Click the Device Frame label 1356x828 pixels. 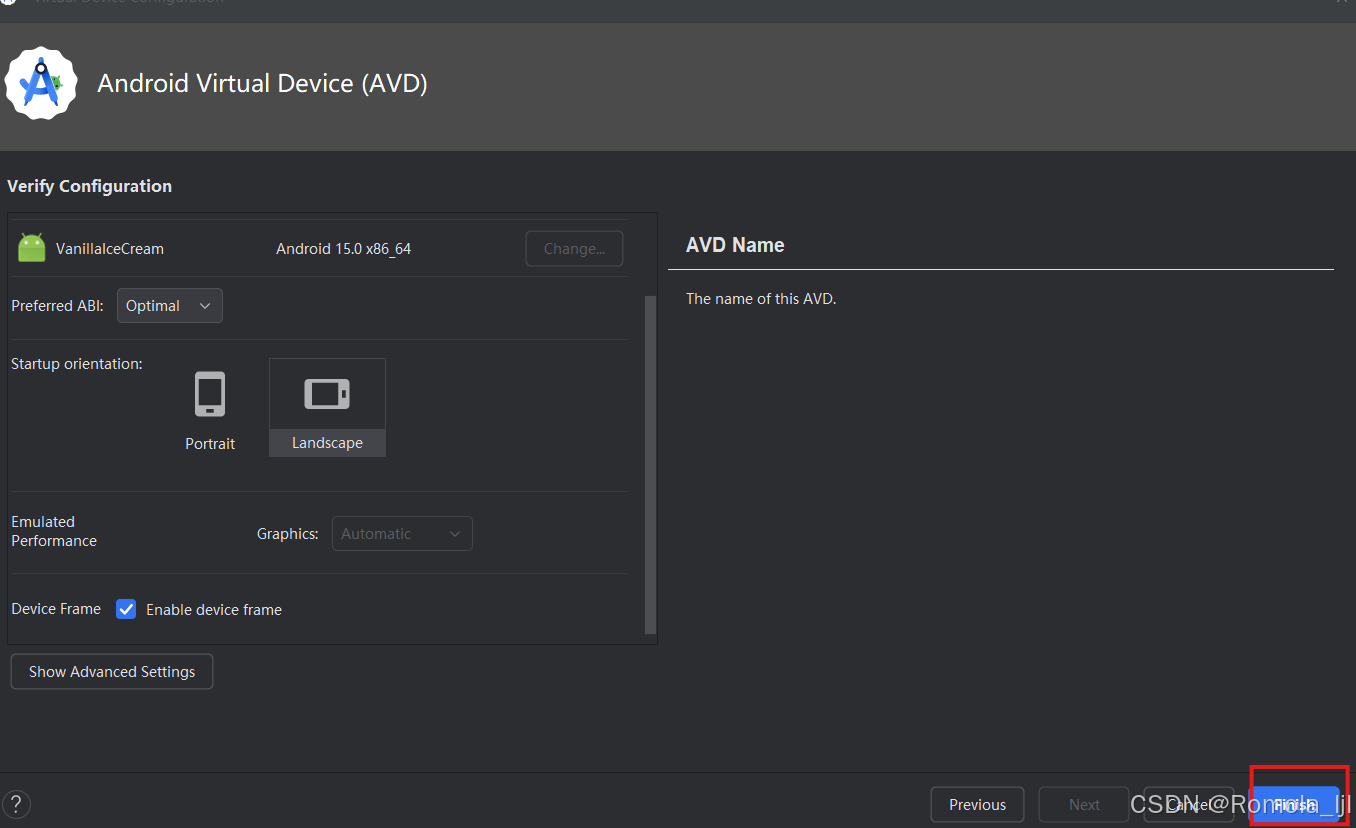56,609
